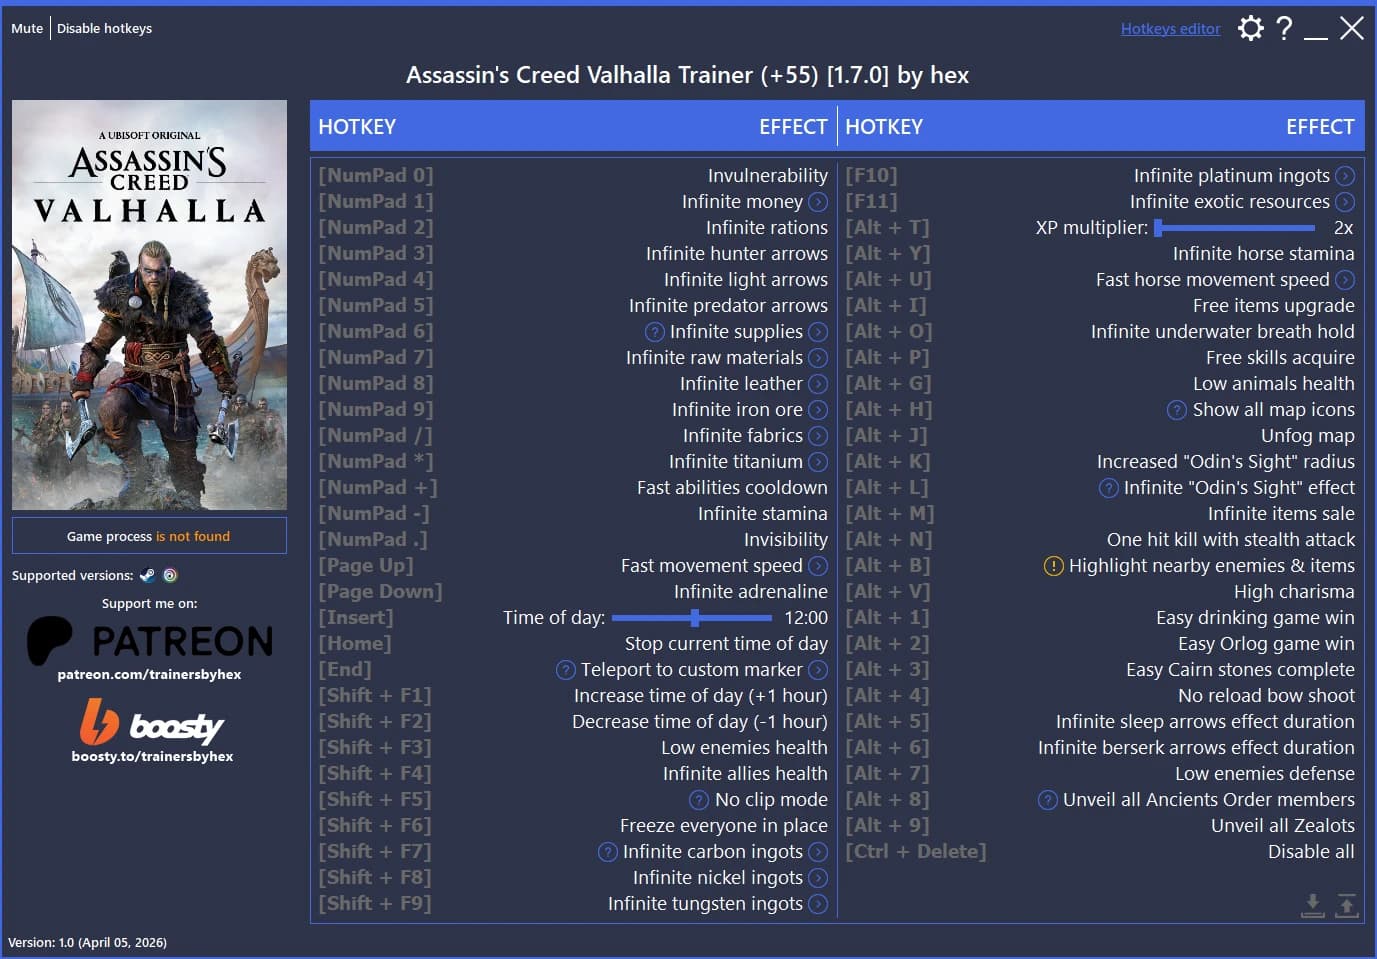
Task: Click help icon before No clip mode
Action: [700, 800]
